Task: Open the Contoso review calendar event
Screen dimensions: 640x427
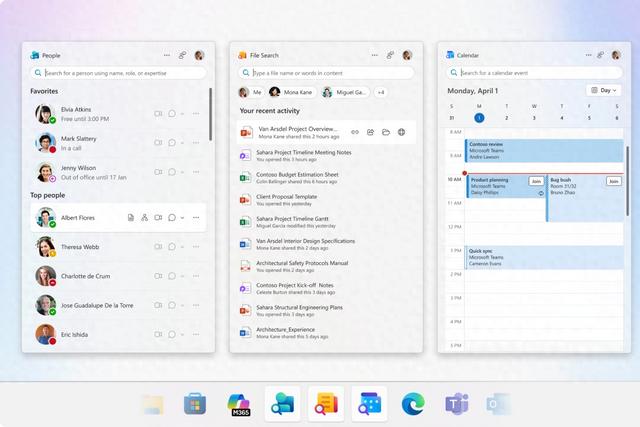Action: pyautogui.click(x=544, y=151)
